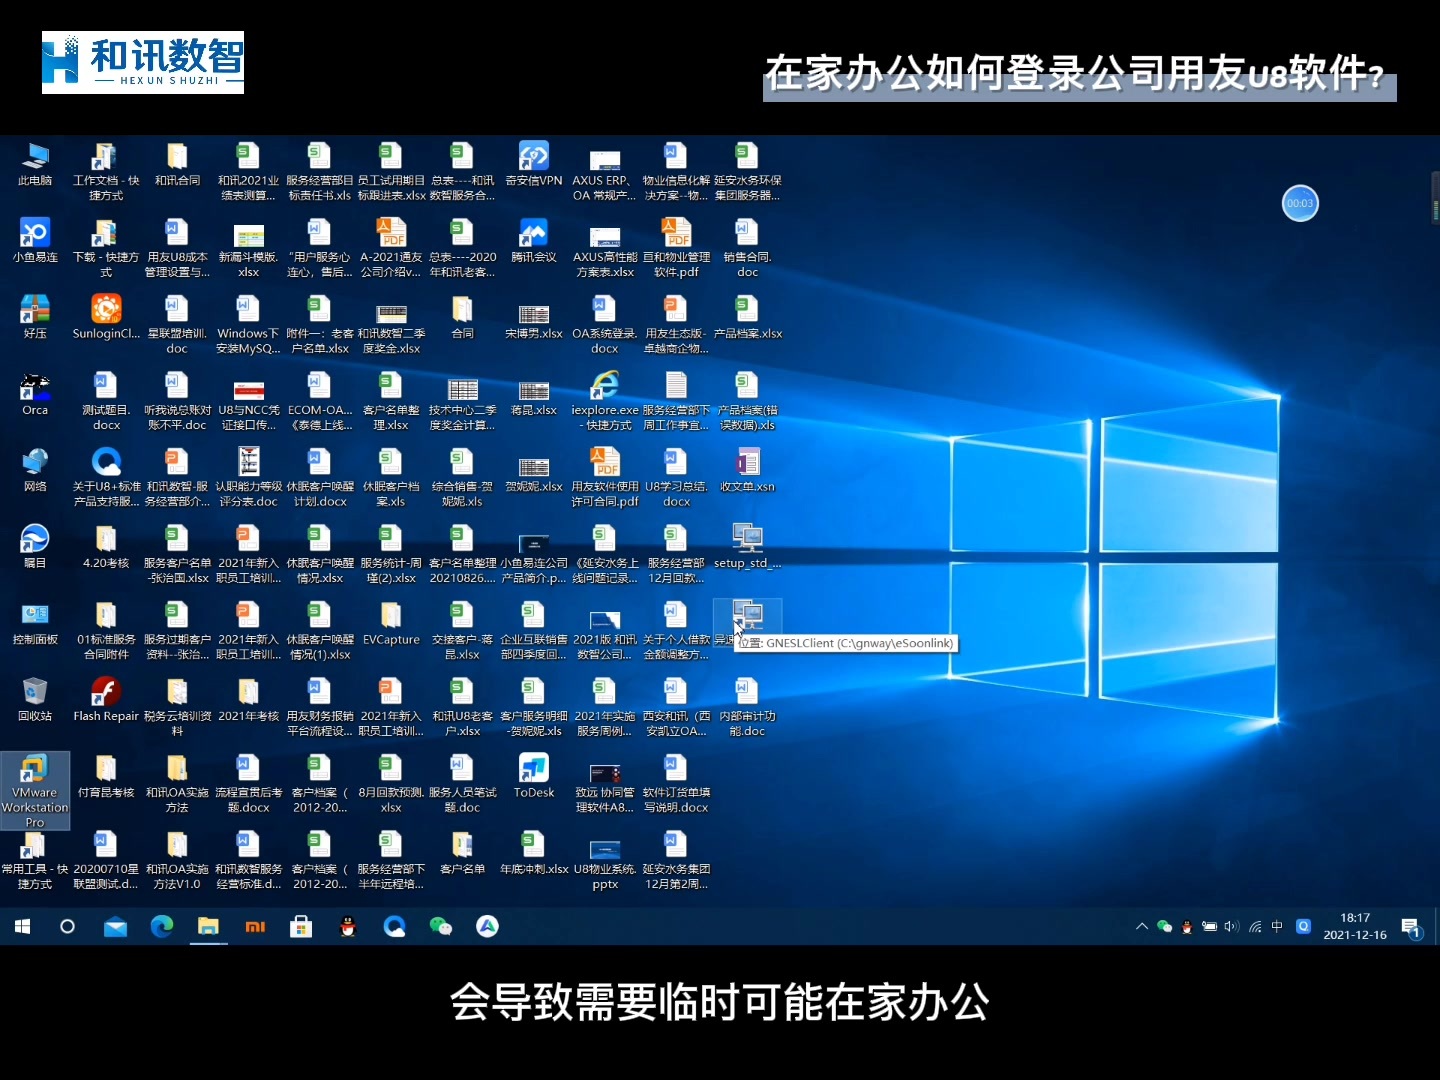The width and height of the screenshot is (1440, 1080).
Task: Open the 奇安信VPN desktop icon
Action: click(533, 165)
